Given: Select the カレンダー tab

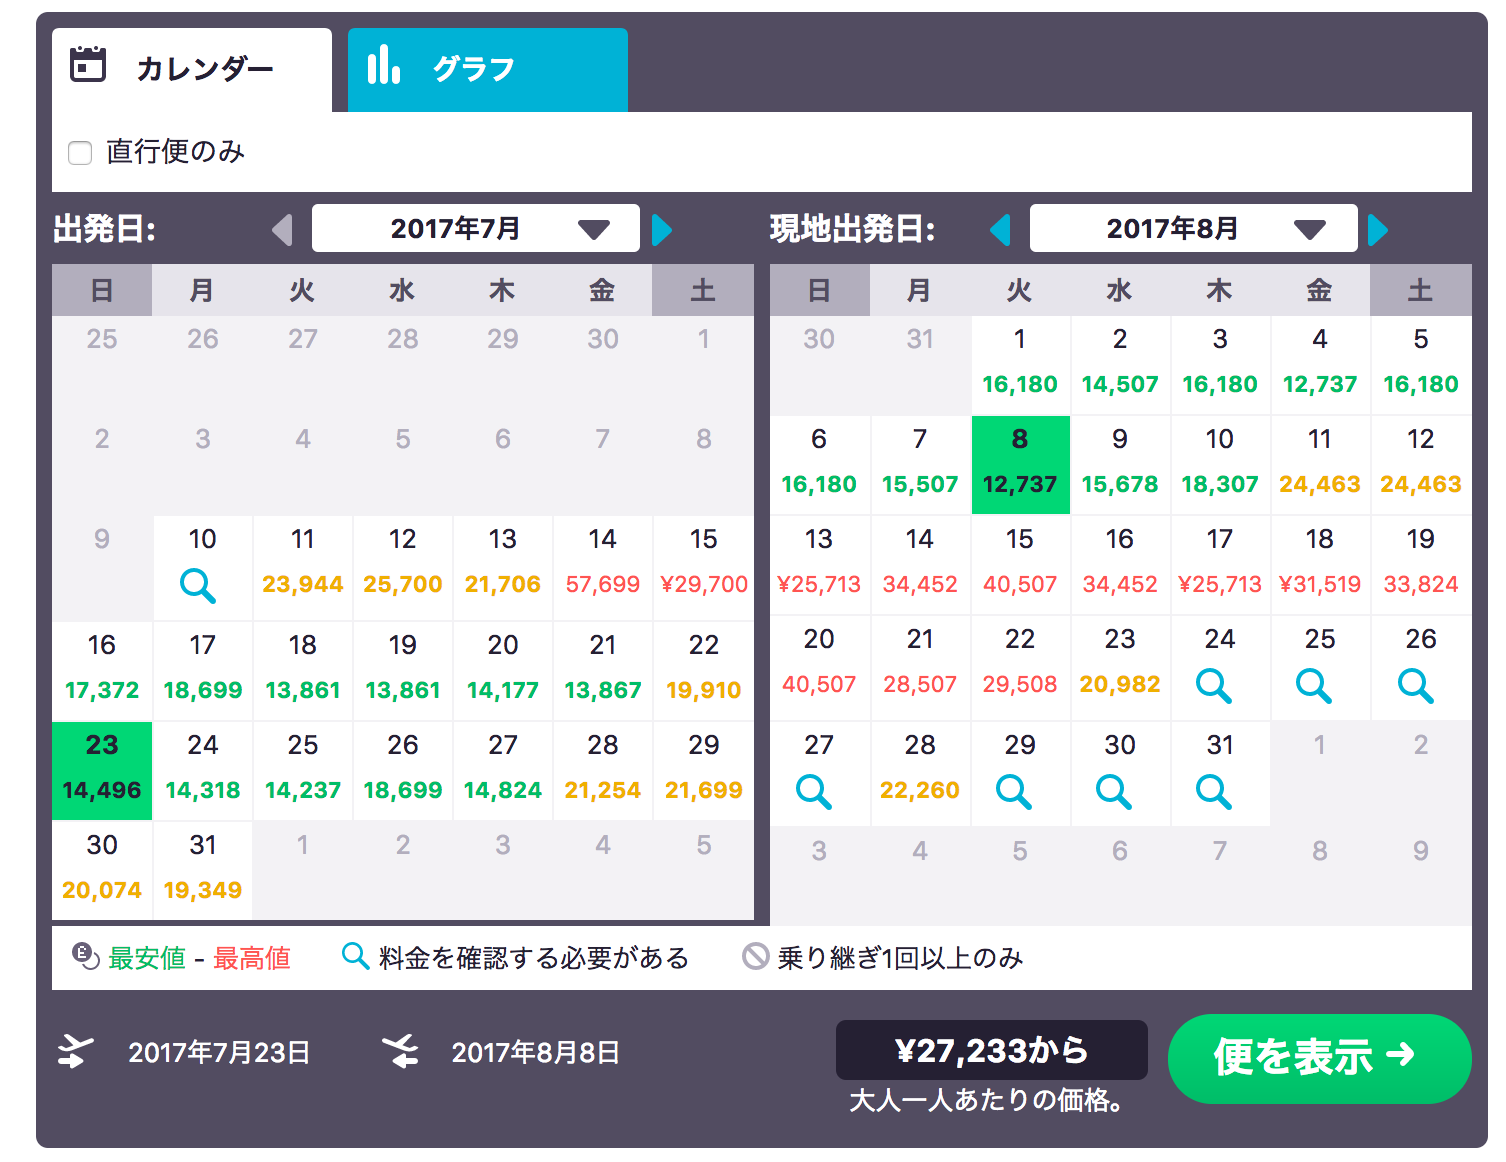Looking at the screenshot, I should pos(192,69).
